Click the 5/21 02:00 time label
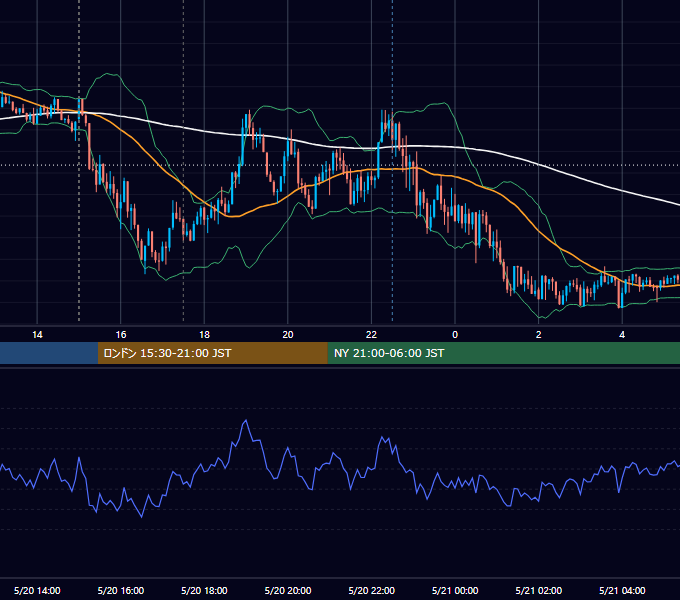The width and height of the screenshot is (680, 600). pos(539,590)
